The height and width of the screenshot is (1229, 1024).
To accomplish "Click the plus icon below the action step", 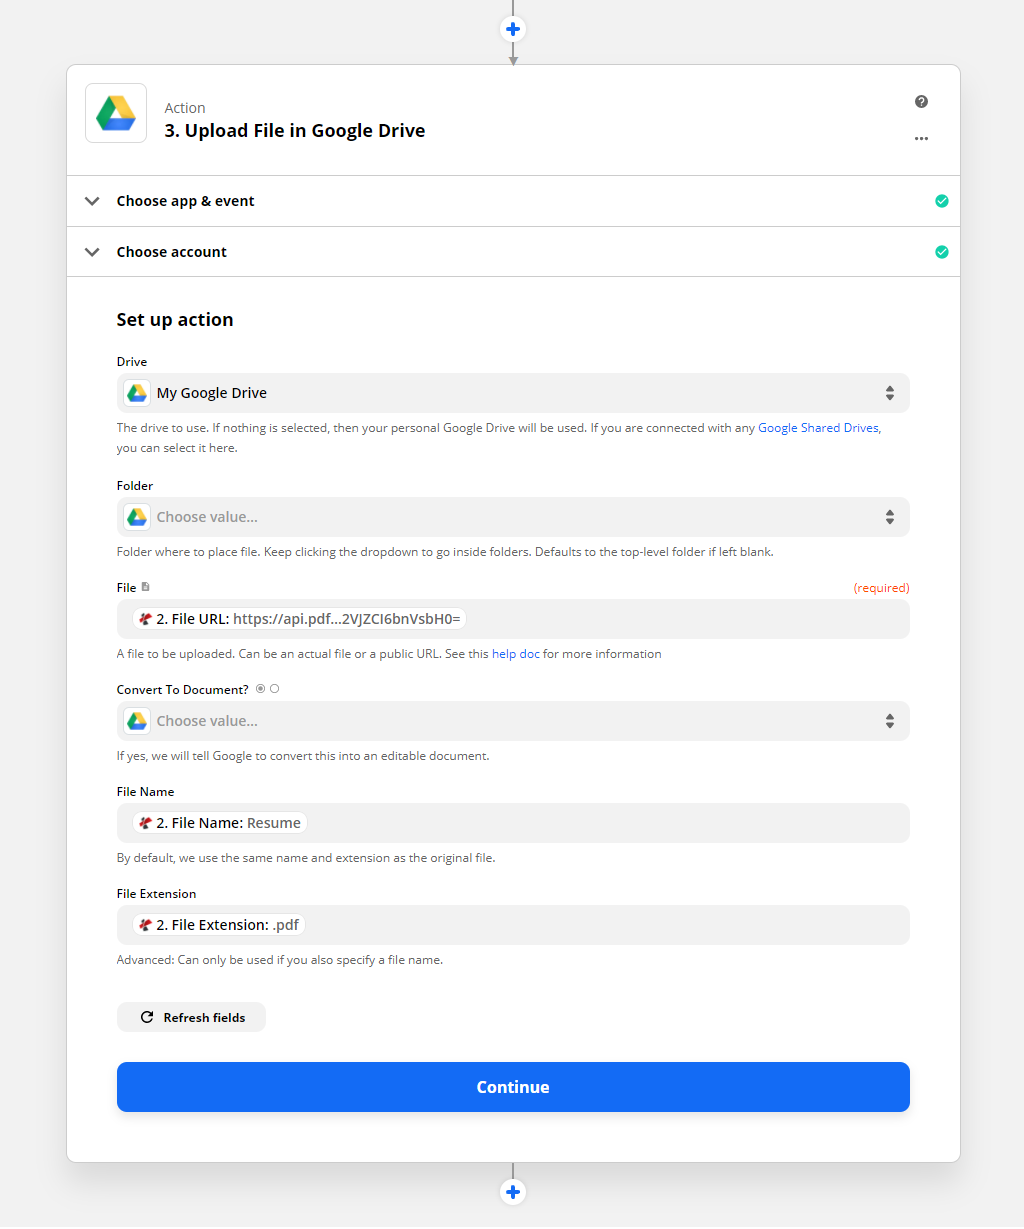I will [x=513, y=1192].
